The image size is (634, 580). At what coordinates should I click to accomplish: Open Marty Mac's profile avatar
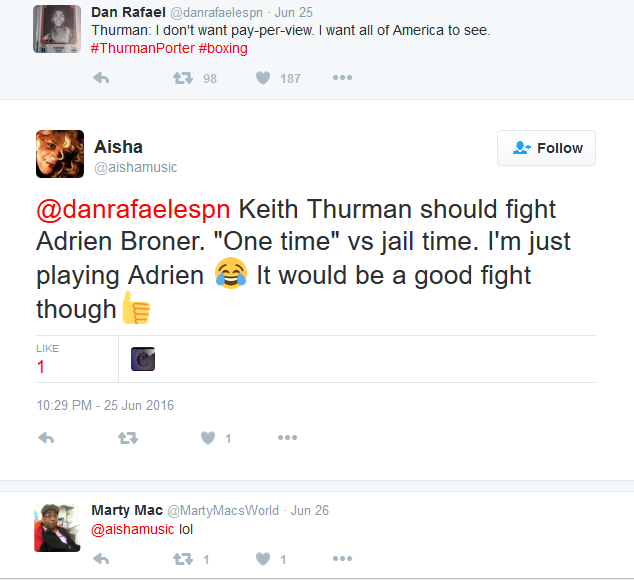(57, 527)
